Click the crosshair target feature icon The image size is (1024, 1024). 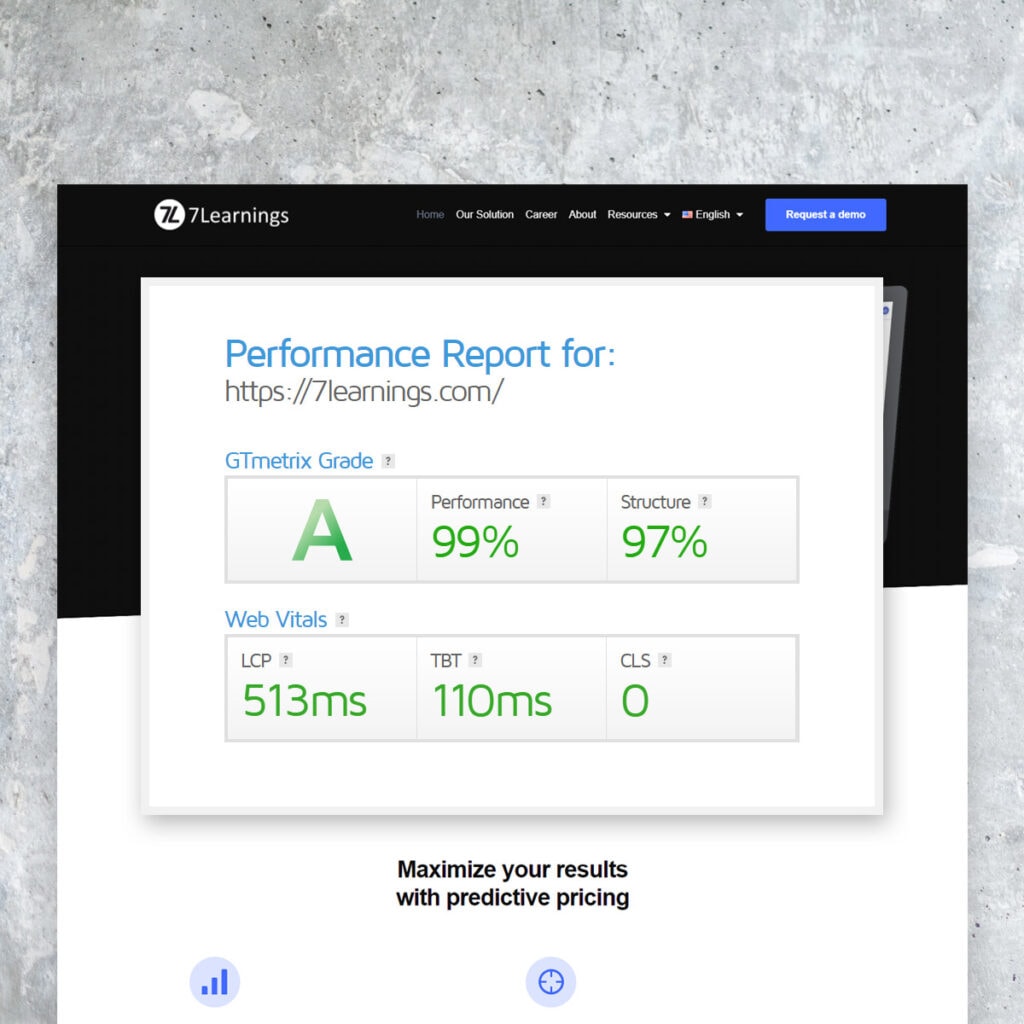pos(551,982)
